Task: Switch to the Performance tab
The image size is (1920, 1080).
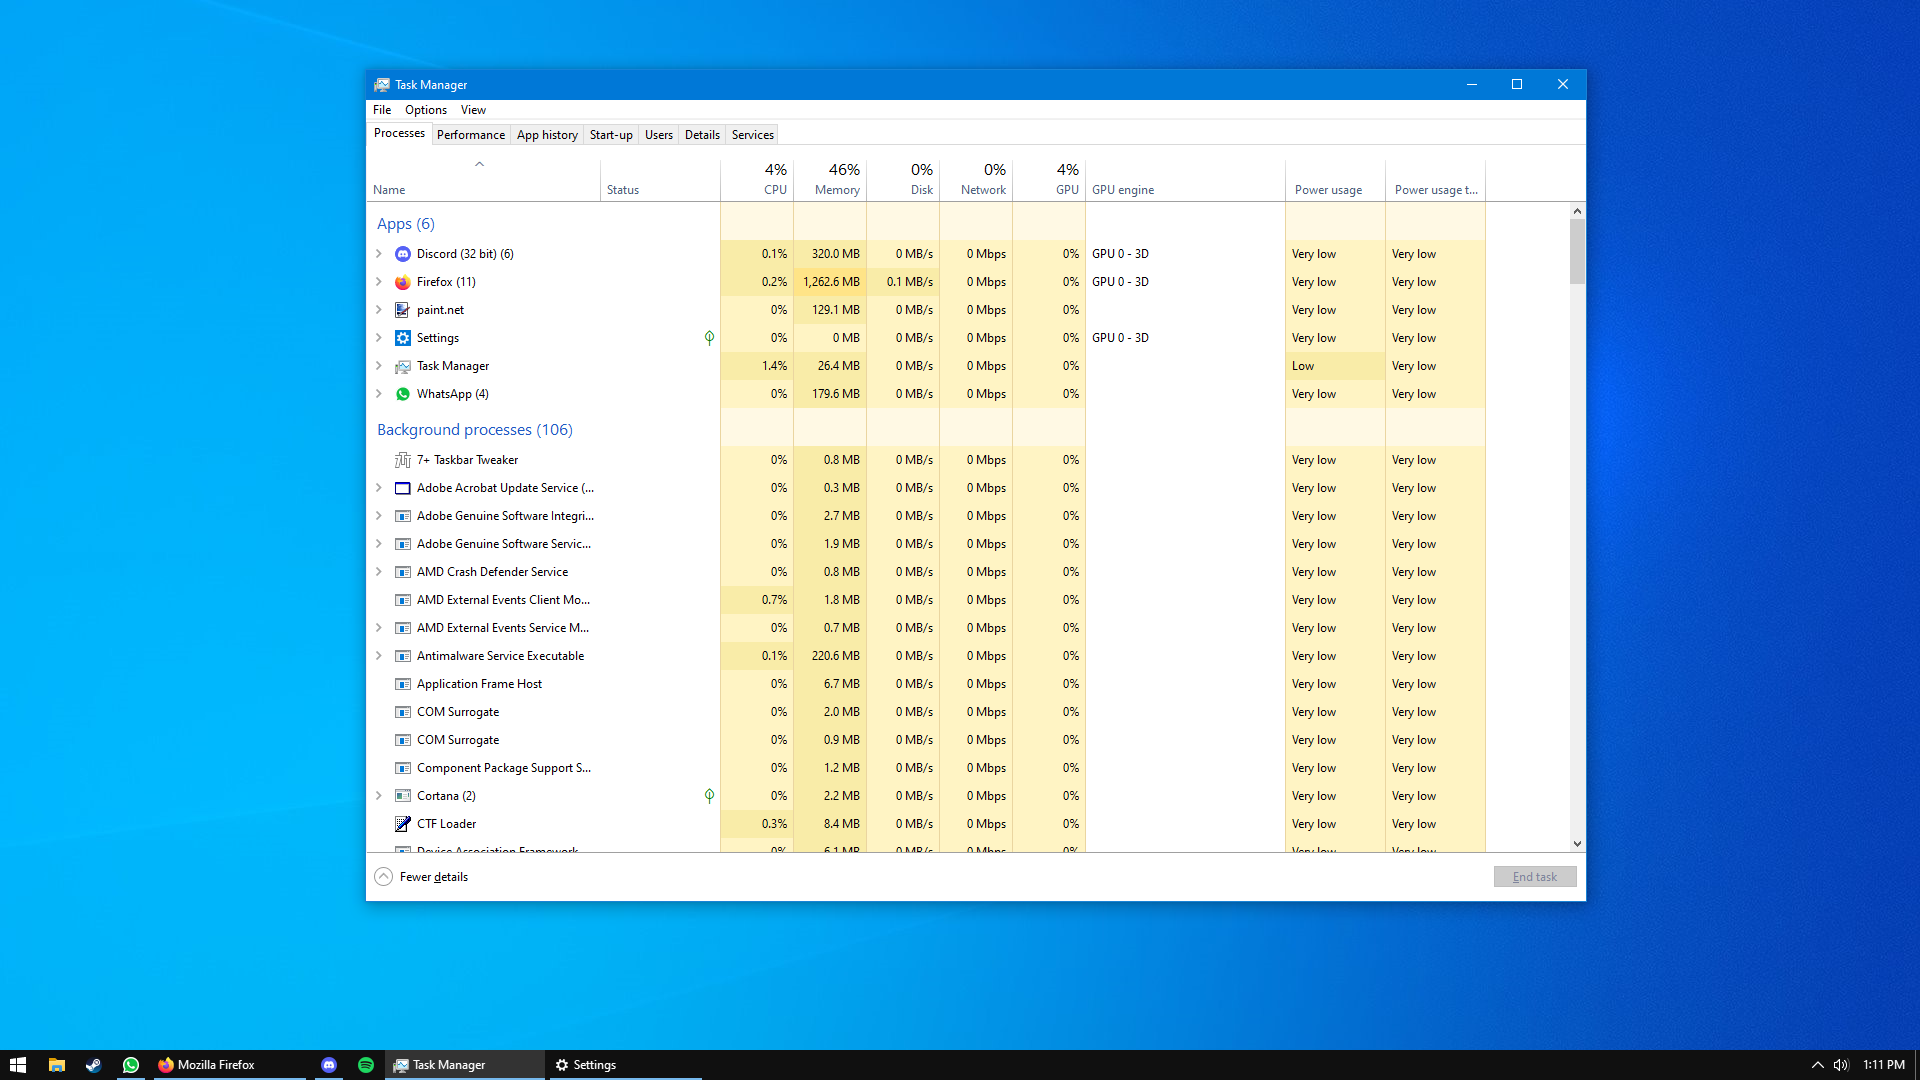Action: tap(470, 135)
